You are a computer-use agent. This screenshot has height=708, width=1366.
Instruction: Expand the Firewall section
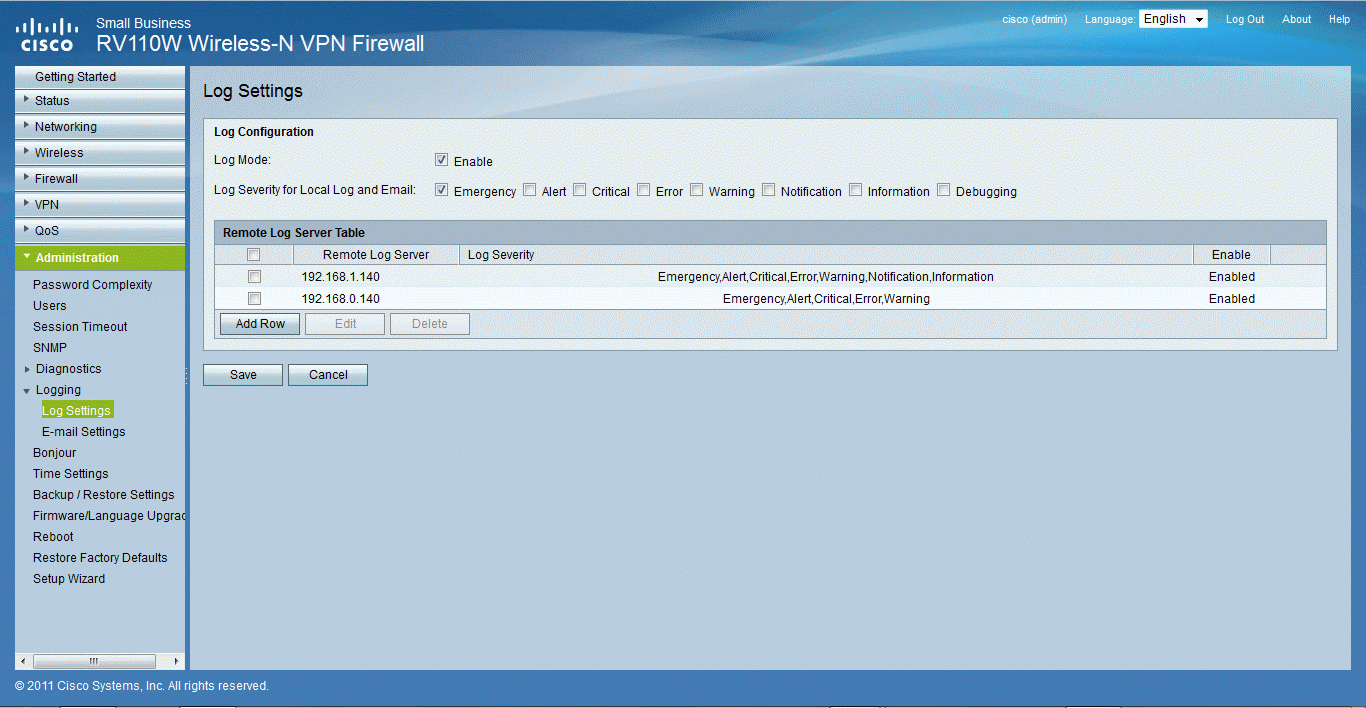(x=100, y=179)
